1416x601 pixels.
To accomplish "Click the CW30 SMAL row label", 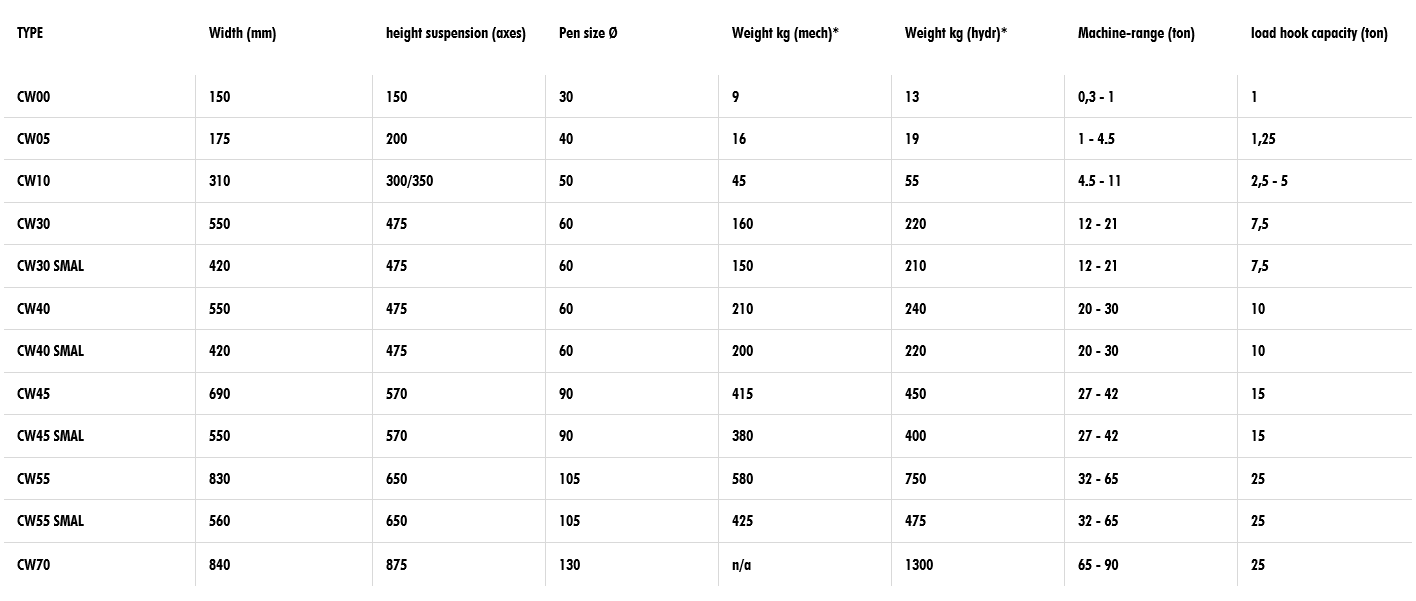I will 50,266.
